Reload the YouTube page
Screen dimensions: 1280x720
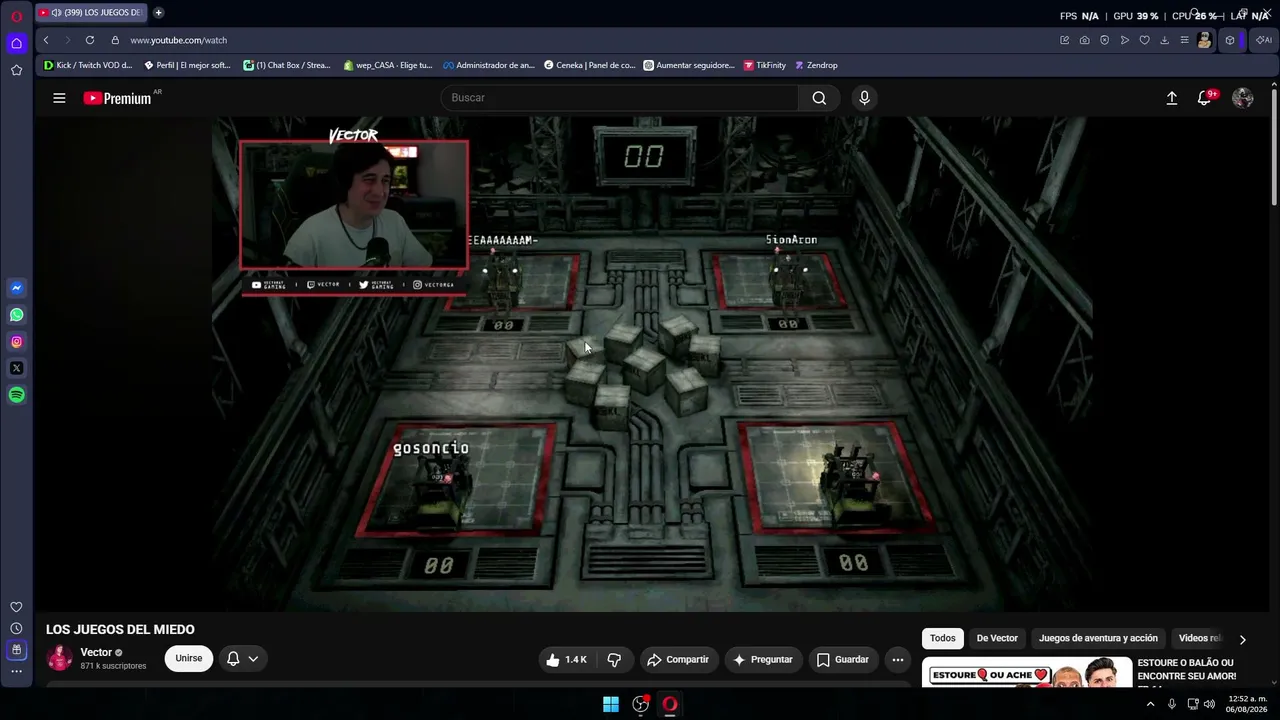(x=90, y=40)
